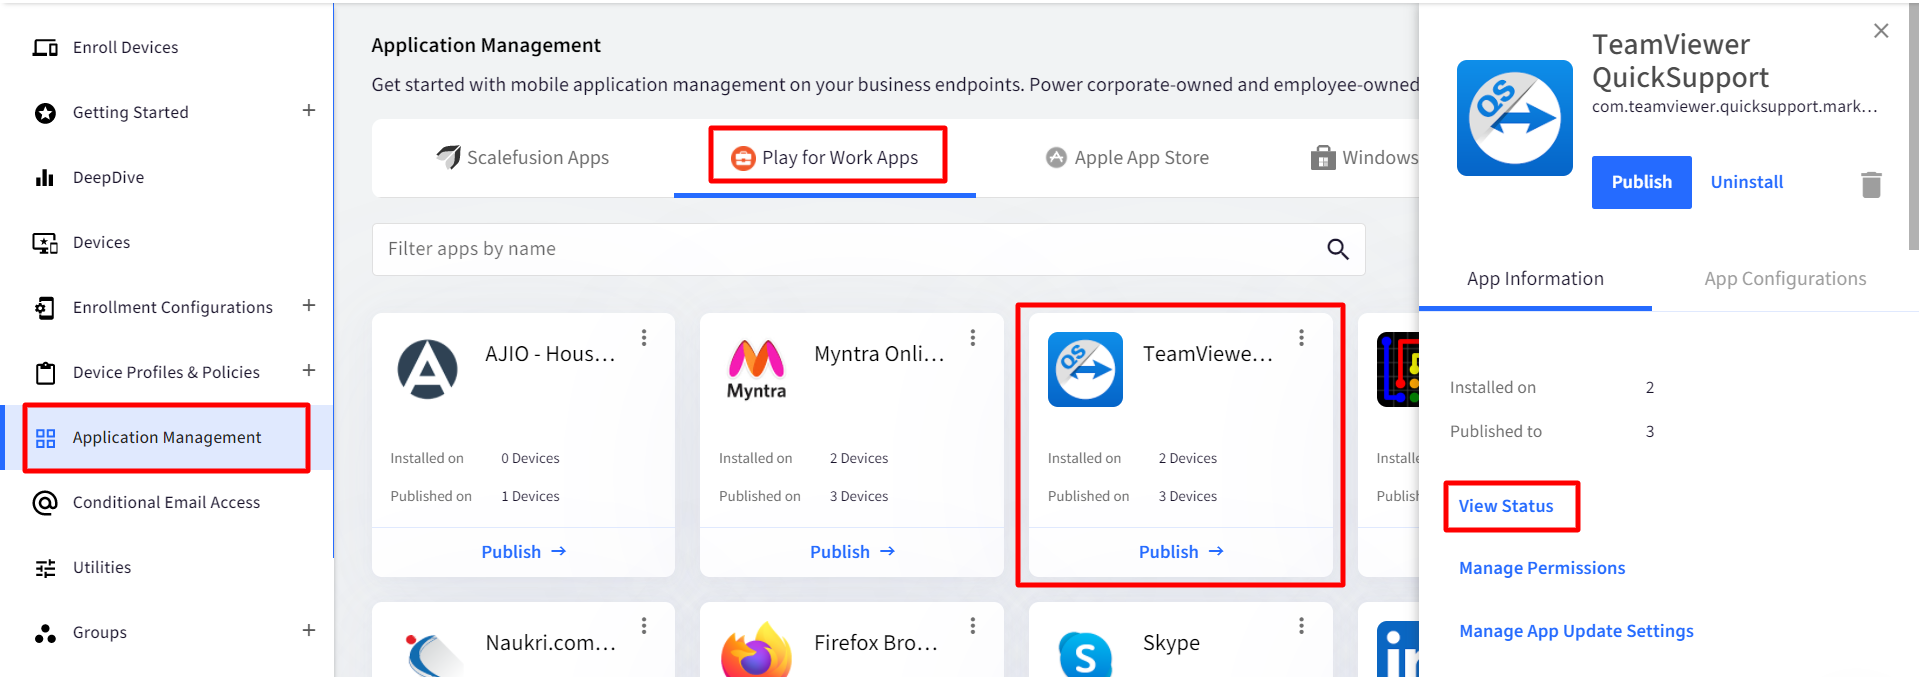Click Conditional Email Access label

166,503
